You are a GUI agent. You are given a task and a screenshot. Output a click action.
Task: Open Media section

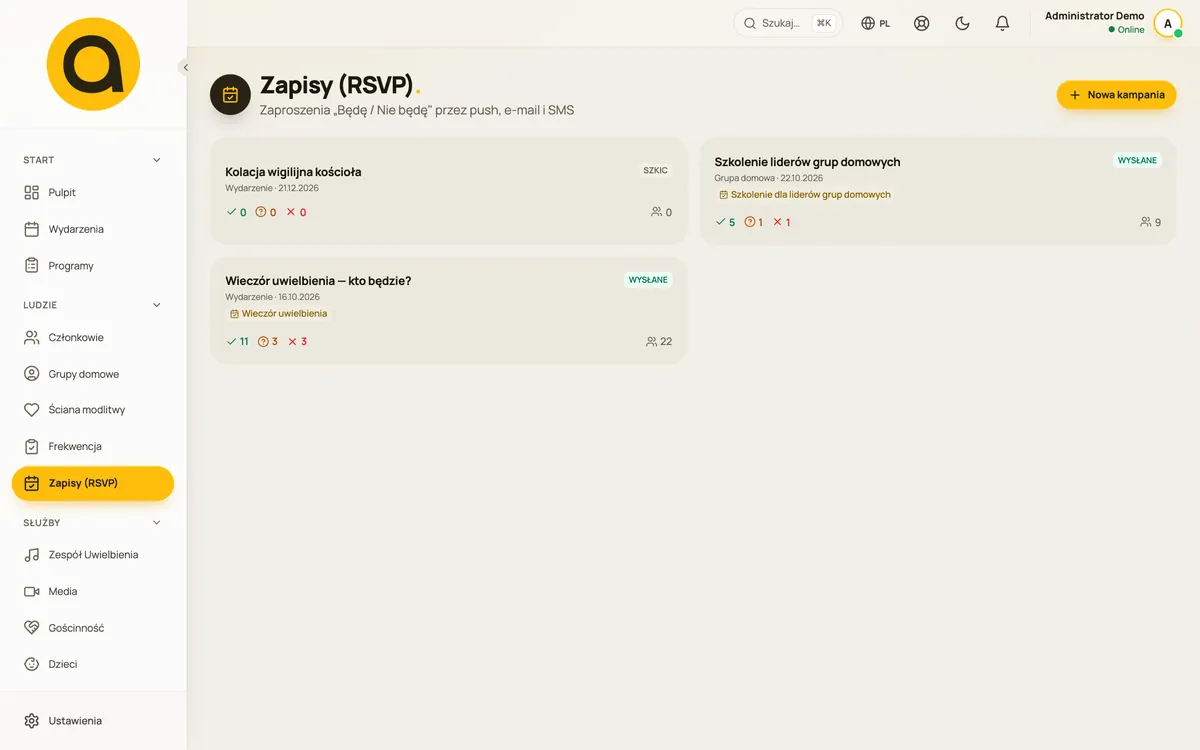[x=93, y=591]
